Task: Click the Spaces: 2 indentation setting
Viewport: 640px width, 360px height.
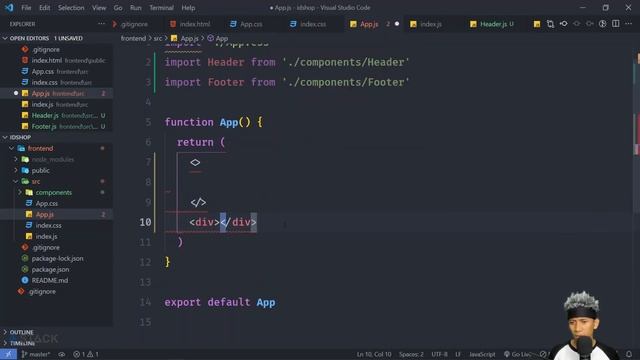Action: (x=411, y=354)
